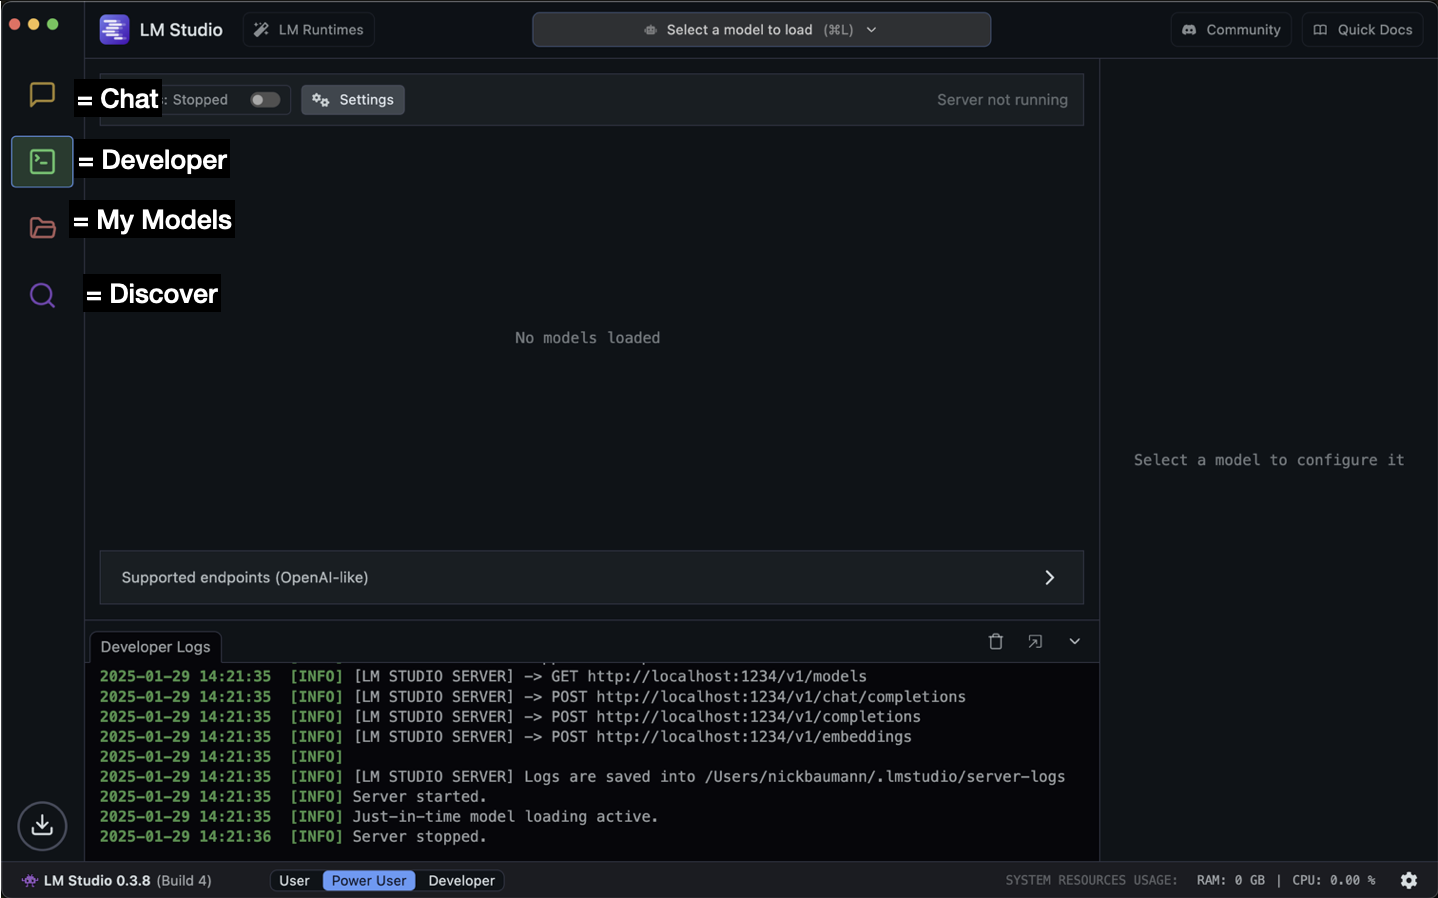This screenshot has height=898, width=1438.
Task: Open the Community link
Action: pyautogui.click(x=1231, y=30)
